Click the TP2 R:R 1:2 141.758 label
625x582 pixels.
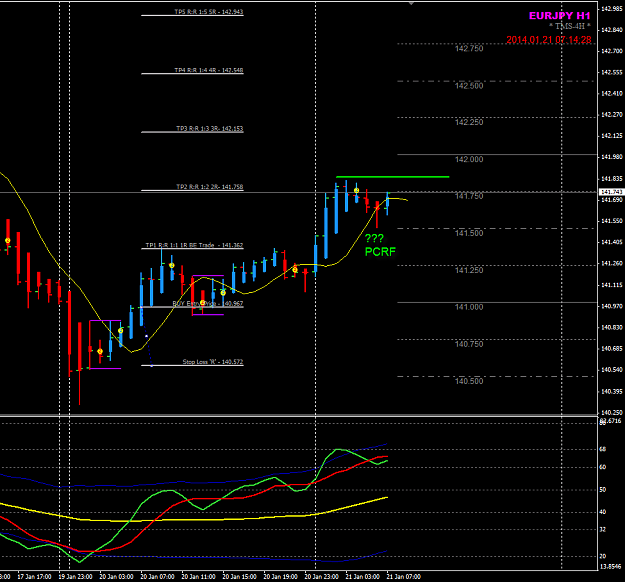(x=210, y=187)
